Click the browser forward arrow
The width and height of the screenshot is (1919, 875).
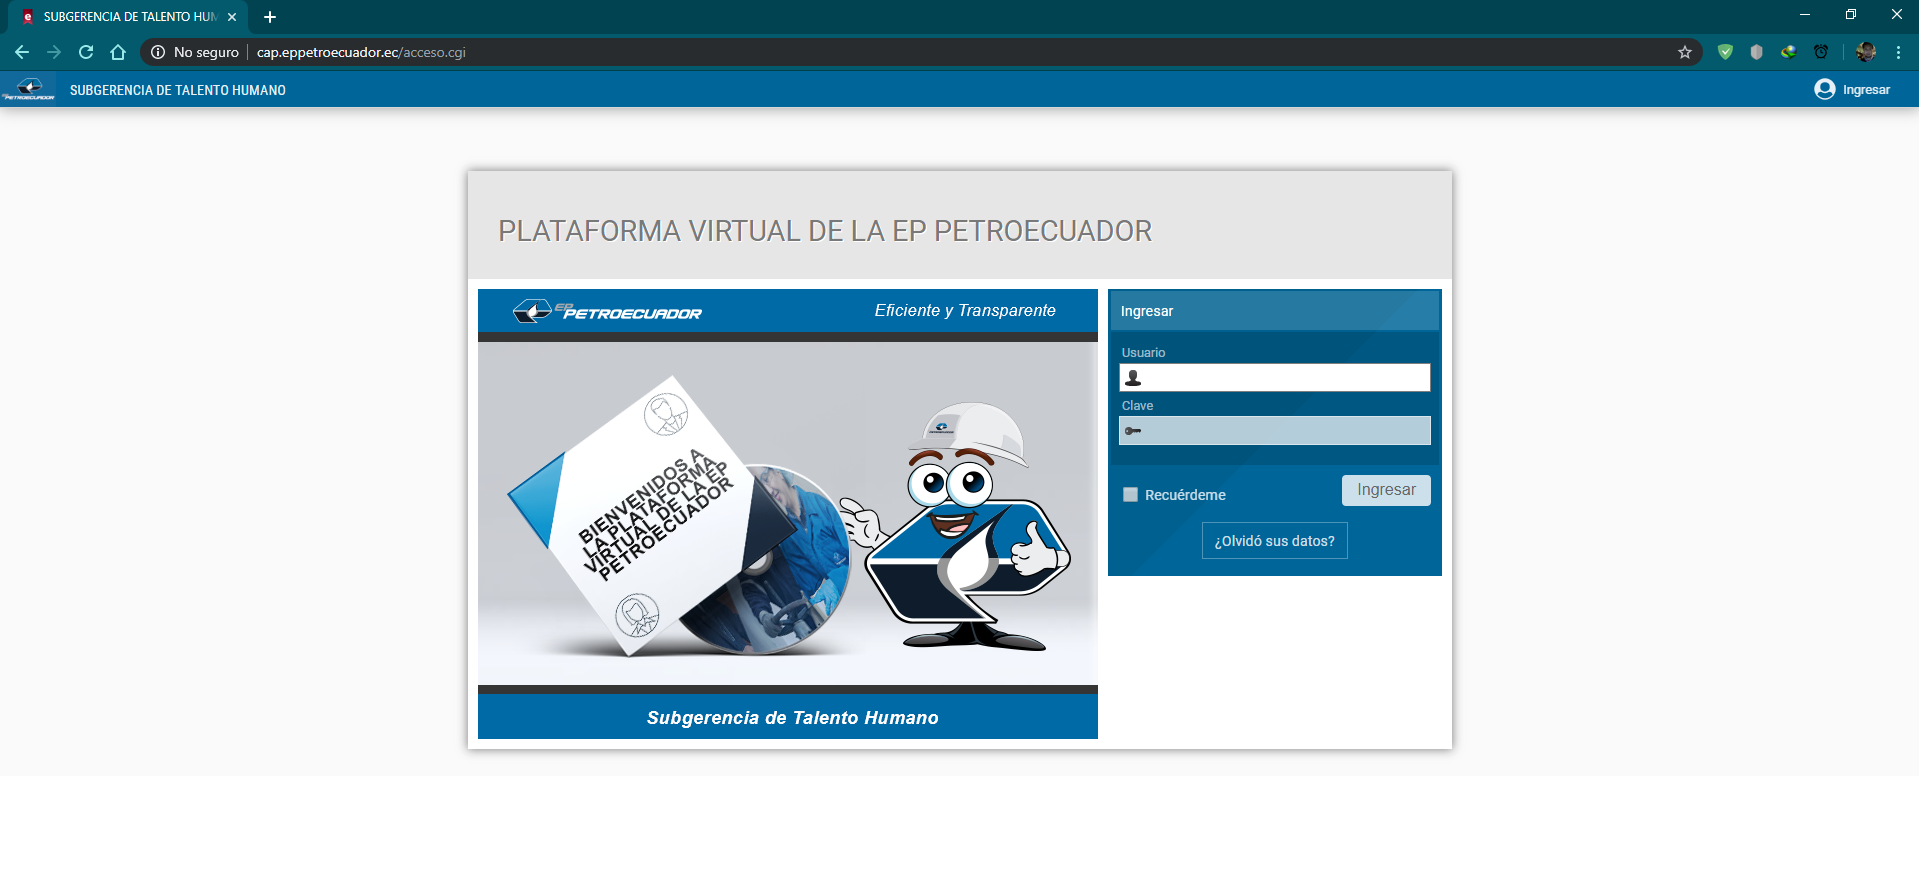pos(54,52)
